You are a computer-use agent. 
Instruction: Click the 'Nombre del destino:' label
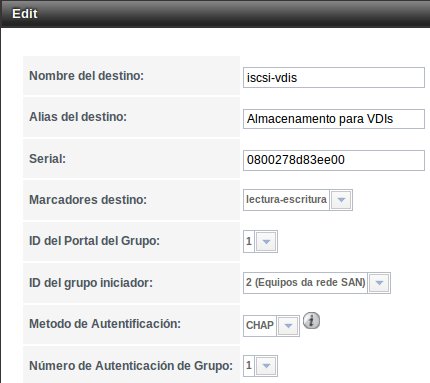[86, 76]
